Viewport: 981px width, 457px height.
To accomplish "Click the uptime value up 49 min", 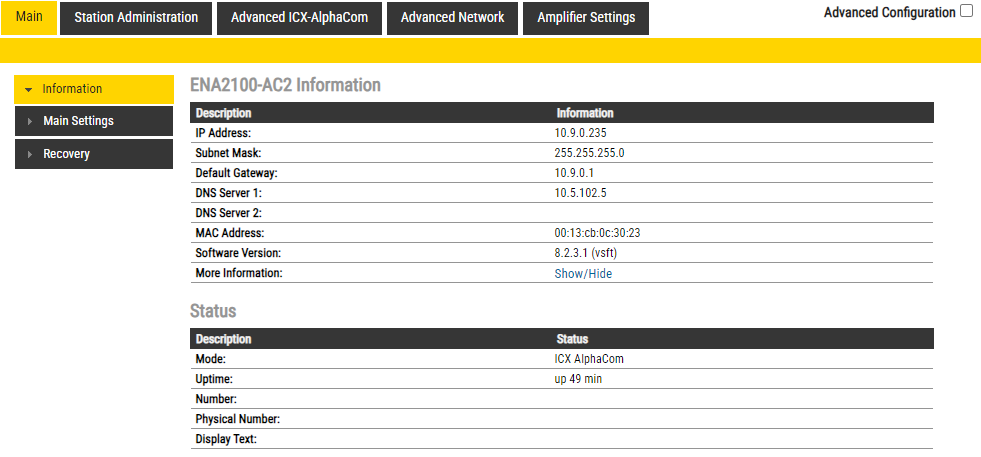I will [x=578, y=379].
